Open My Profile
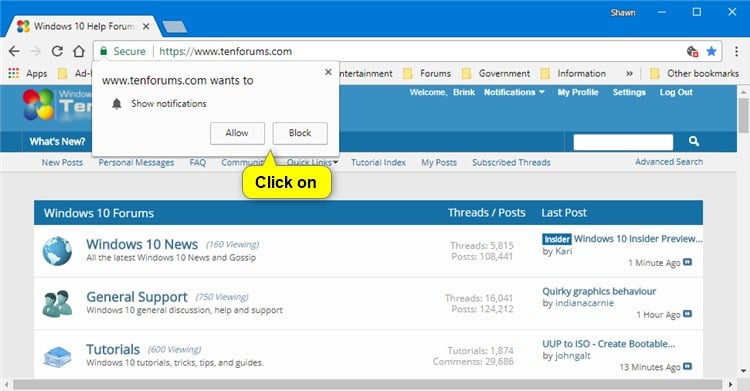Viewport: 750px width, 391px height. coord(578,92)
